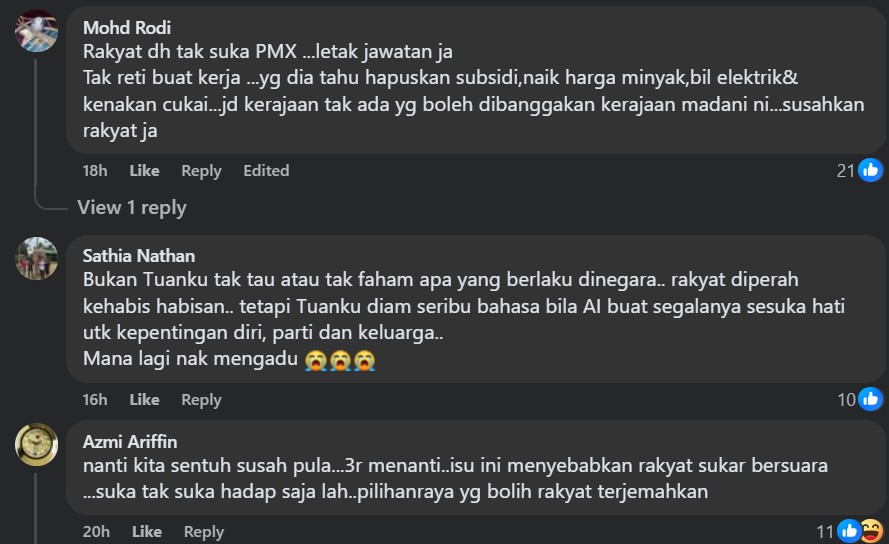Reply to Azmi Ariffin's comment
The height and width of the screenshot is (544, 889).
click(204, 532)
